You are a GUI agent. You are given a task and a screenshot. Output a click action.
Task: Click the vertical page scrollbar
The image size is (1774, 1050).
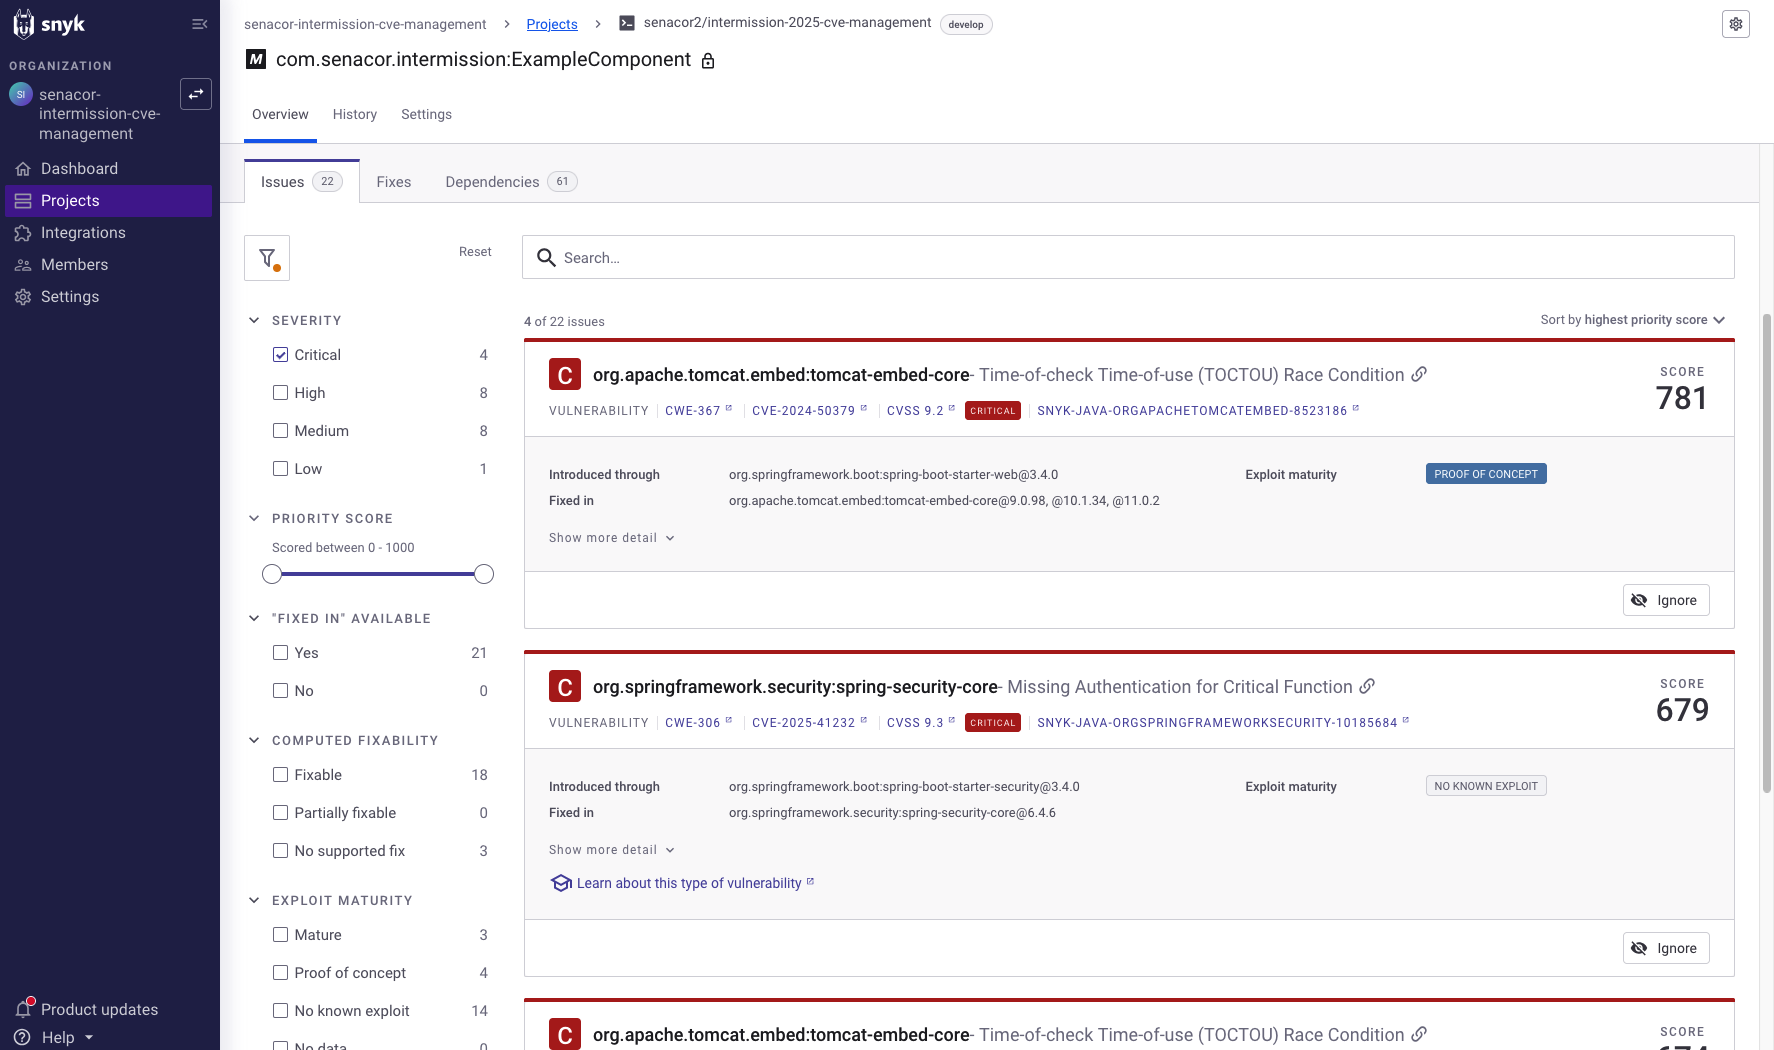click(1767, 552)
